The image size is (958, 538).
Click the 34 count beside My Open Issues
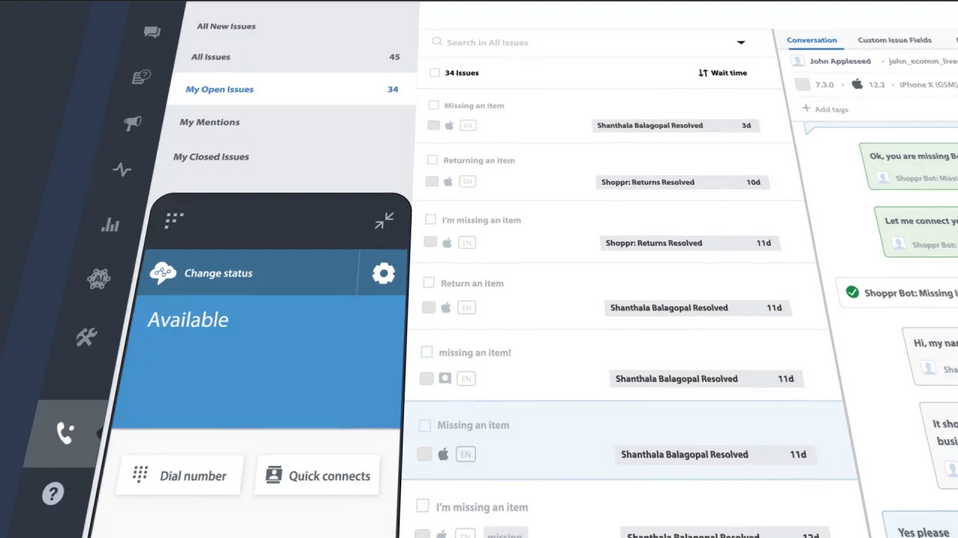click(x=393, y=89)
